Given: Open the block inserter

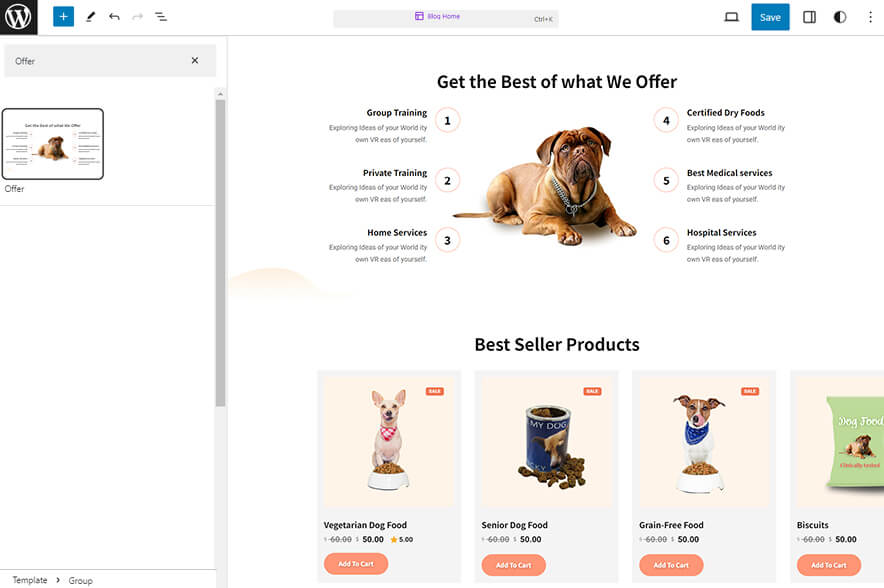Looking at the screenshot, I should click(63, 16).
